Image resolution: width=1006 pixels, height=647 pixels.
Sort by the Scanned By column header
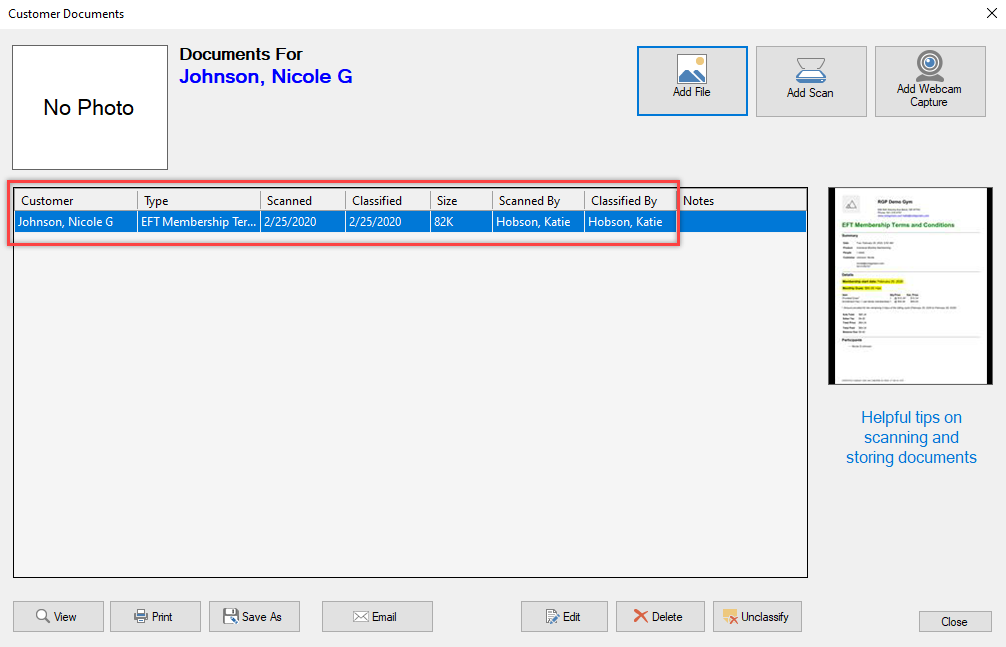538,200
